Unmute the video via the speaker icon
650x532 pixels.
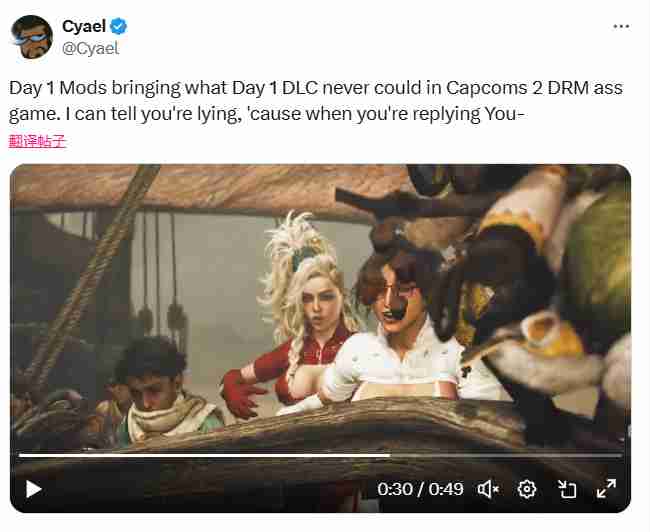click(x=488, y=489)
